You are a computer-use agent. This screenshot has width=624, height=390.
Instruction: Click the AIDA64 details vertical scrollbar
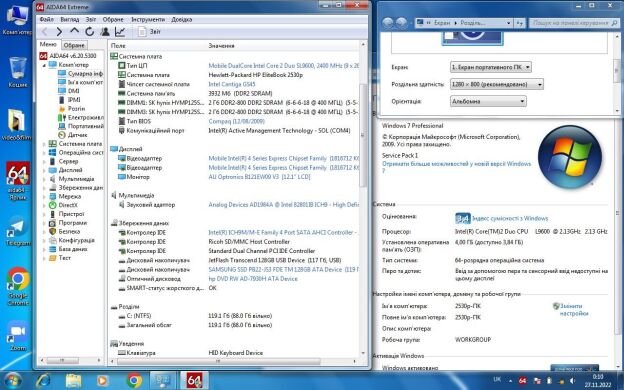pyautogui.click(x=363, y=135)
